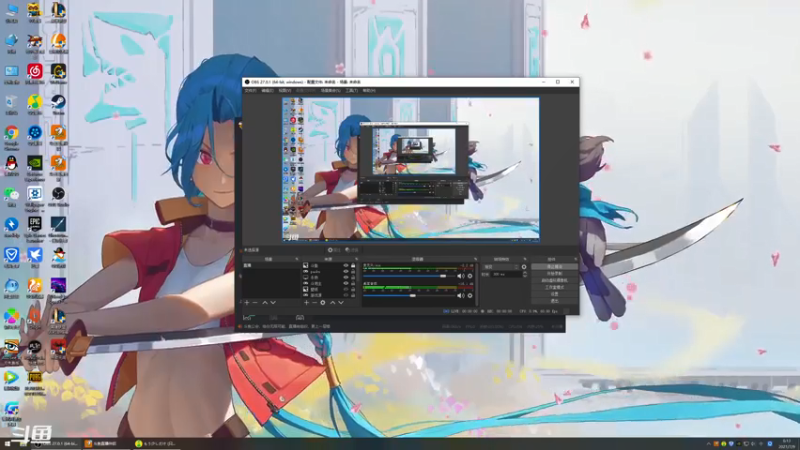Image resolution: width=800 pixels, height=450 pixels.
Task: Click the OBS preview canvas
Action: tap(411, 169)
